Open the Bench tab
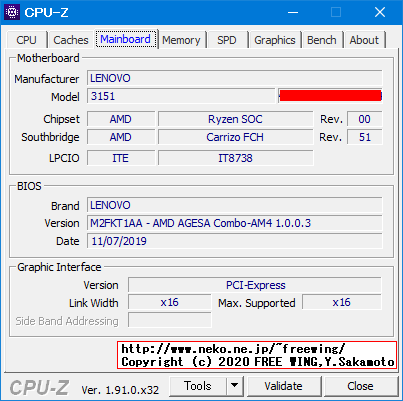 point(322,40)
